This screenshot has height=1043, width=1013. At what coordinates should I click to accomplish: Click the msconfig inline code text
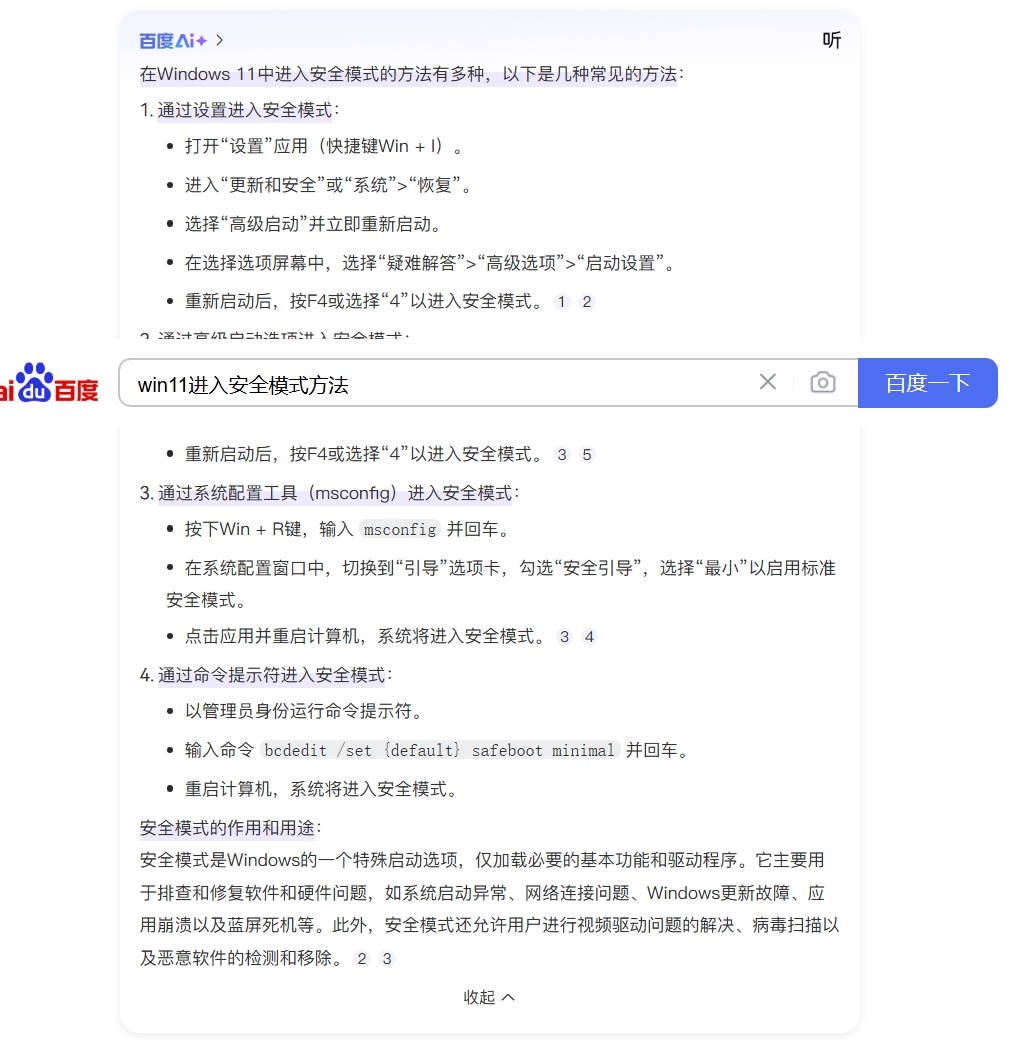click(x=400, y=529)
